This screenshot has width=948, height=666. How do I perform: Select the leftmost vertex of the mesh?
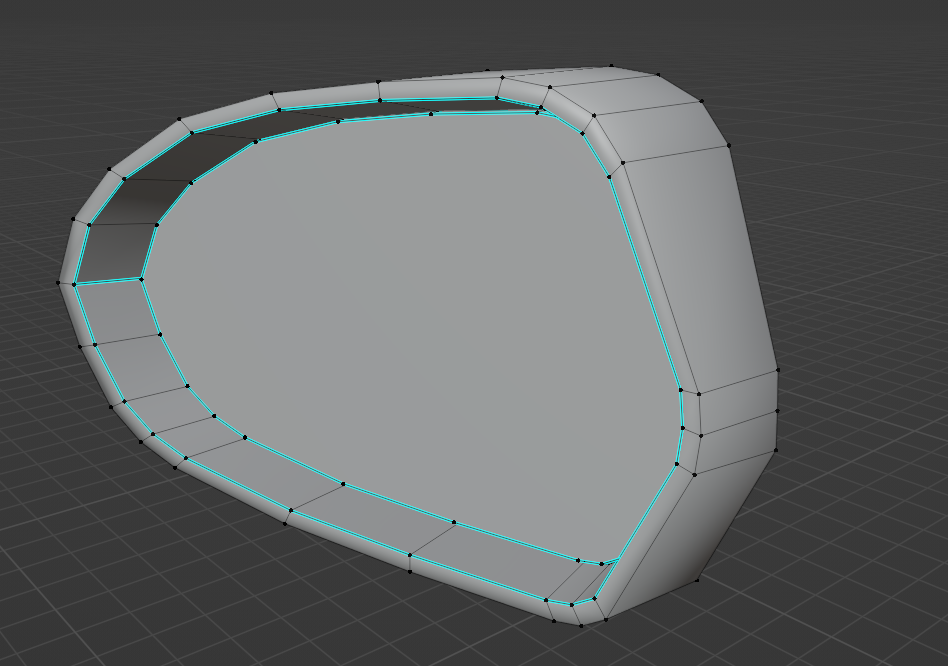click(x=59, y=282)
